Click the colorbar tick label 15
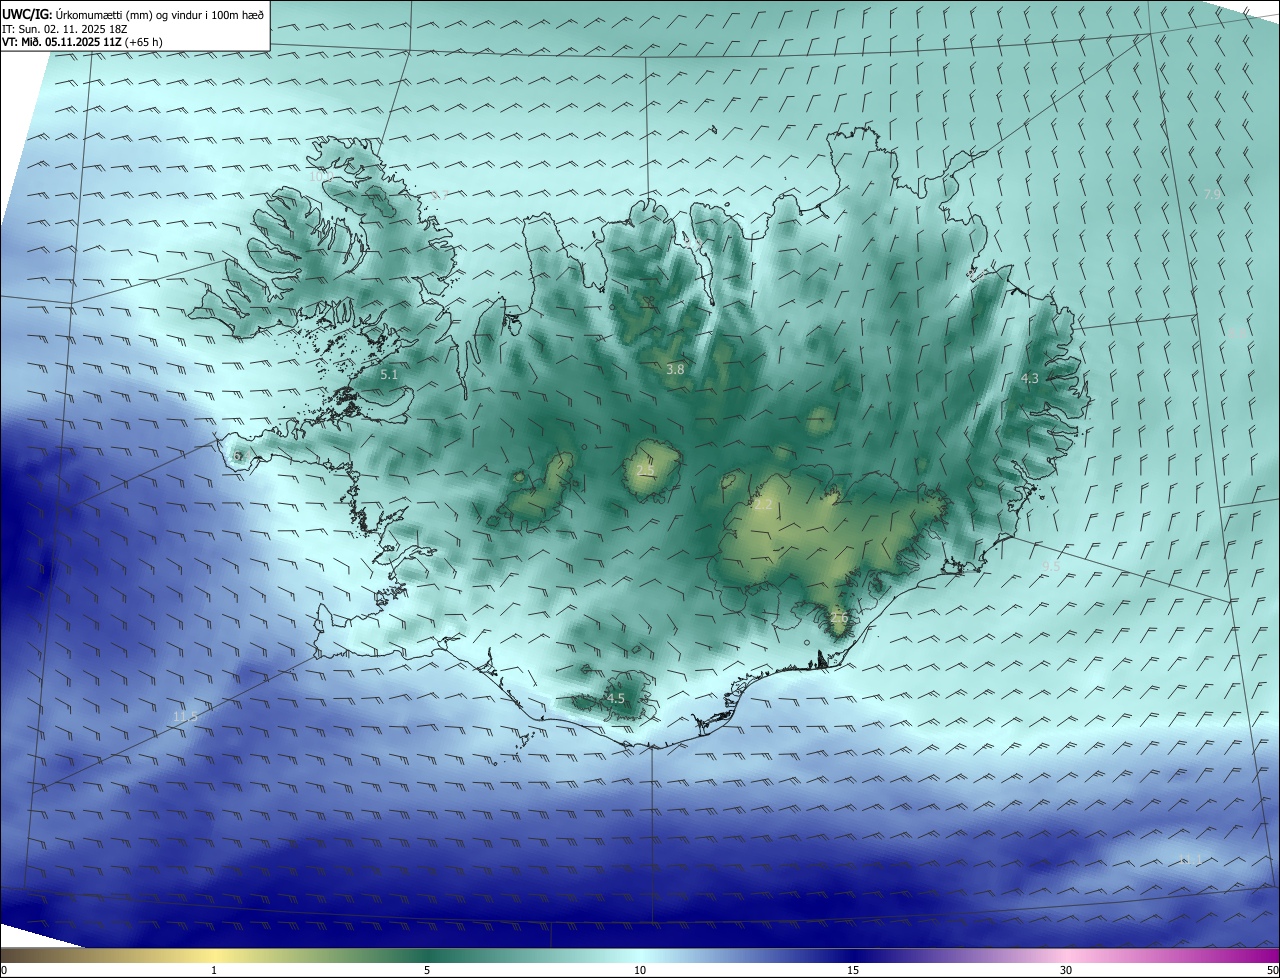This screenshot has width=1280, height=978. click(853, 970)
